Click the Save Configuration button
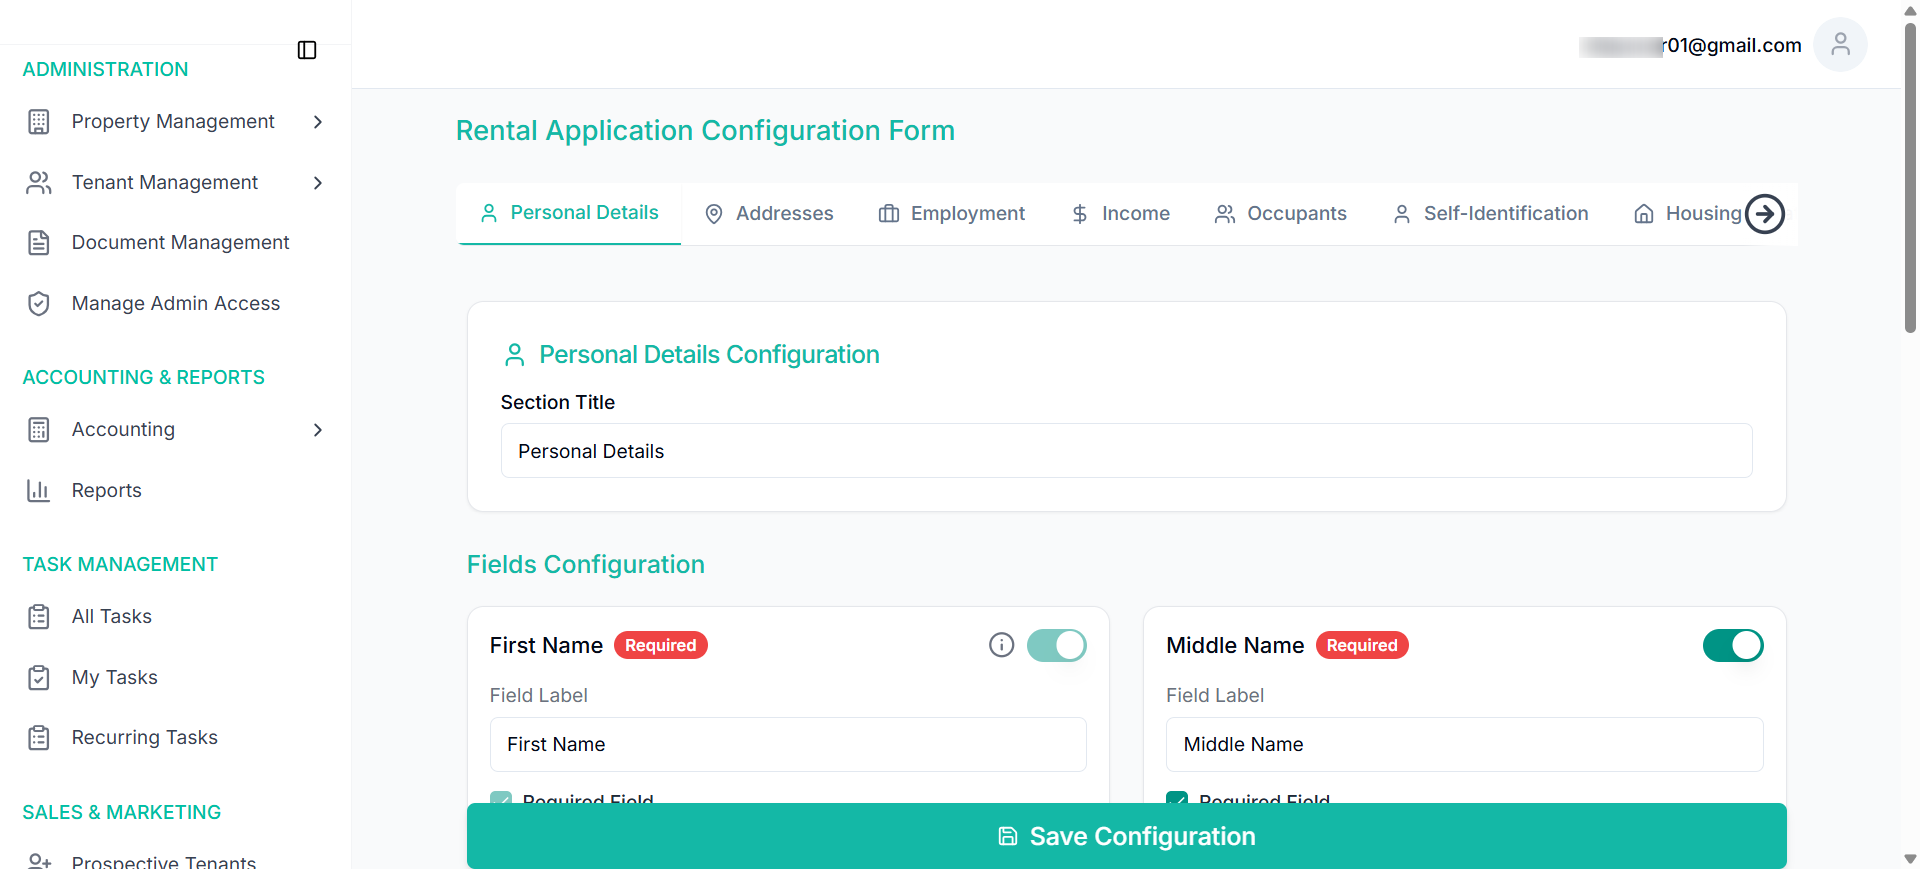 [x=1127, y=836]
